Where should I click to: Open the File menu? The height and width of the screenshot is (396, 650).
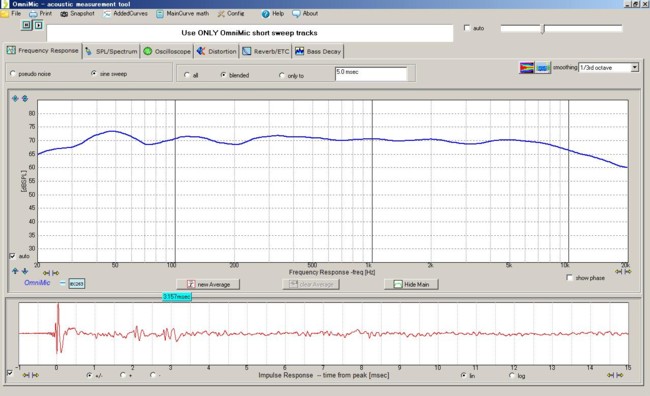coord(11,14)
